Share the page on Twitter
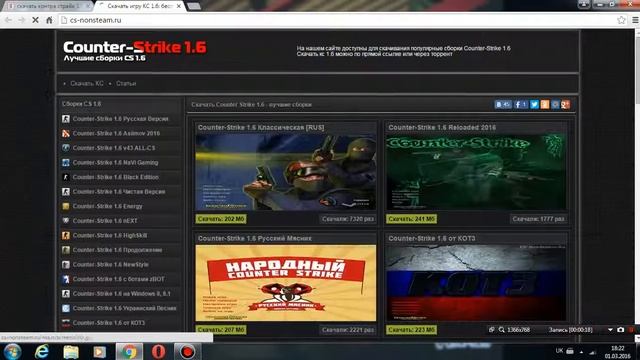 (534, 104)
